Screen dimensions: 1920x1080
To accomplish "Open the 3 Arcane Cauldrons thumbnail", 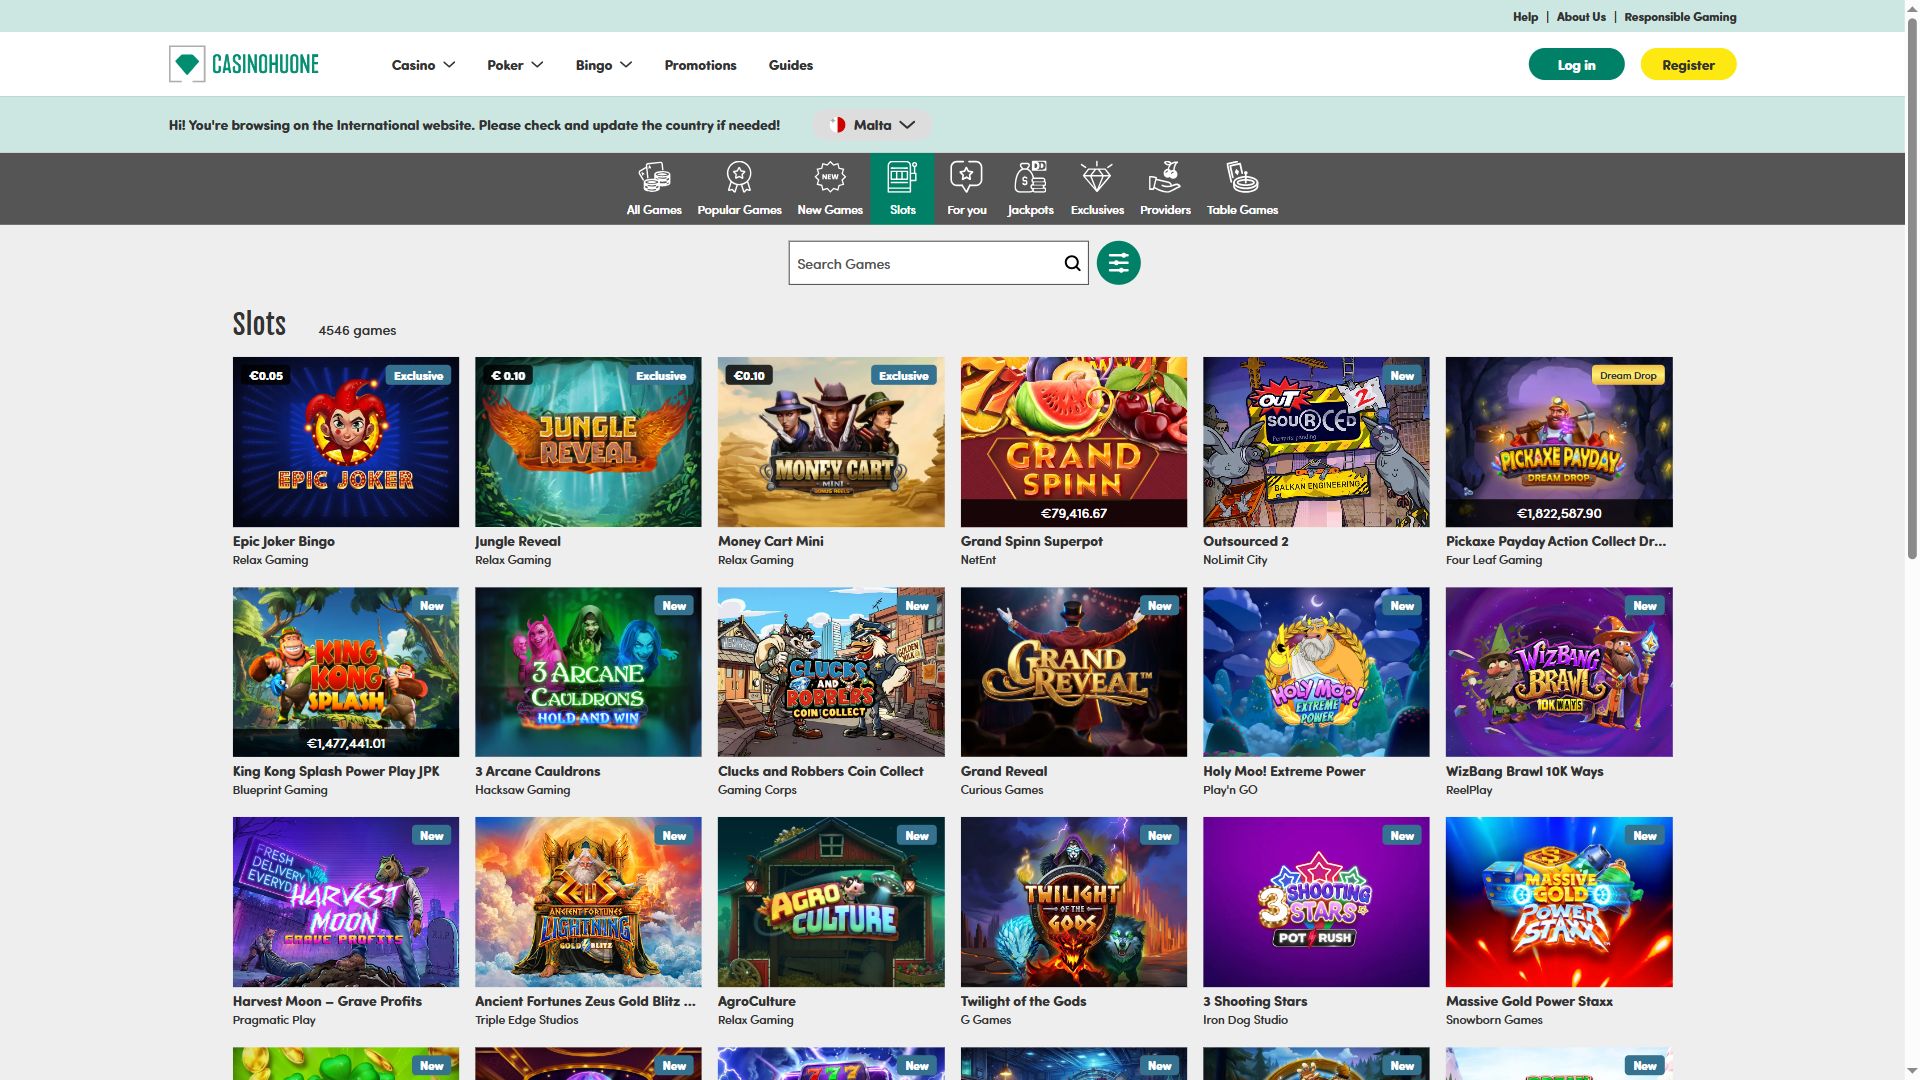I will (588, 672).
